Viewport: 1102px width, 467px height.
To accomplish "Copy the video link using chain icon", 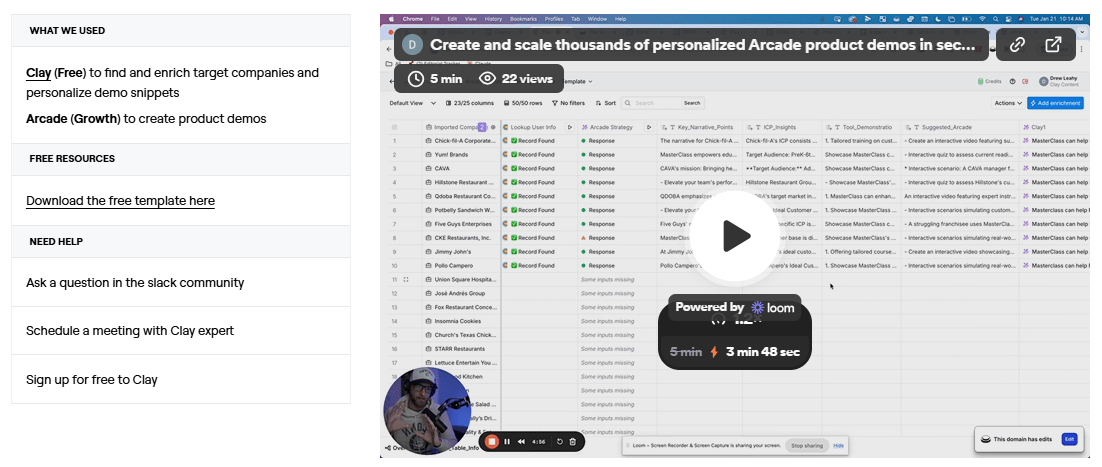I will pyautogui.click(x=1016, y=45).
